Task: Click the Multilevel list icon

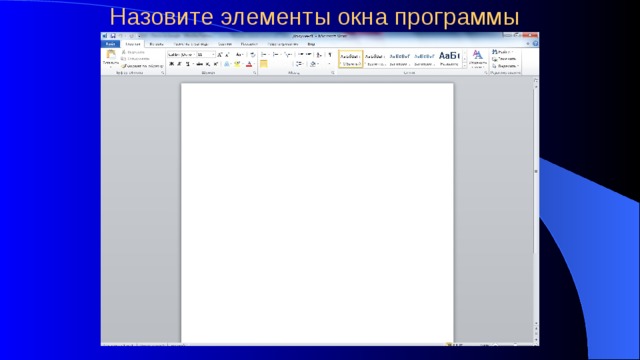Action: (288, 55)
